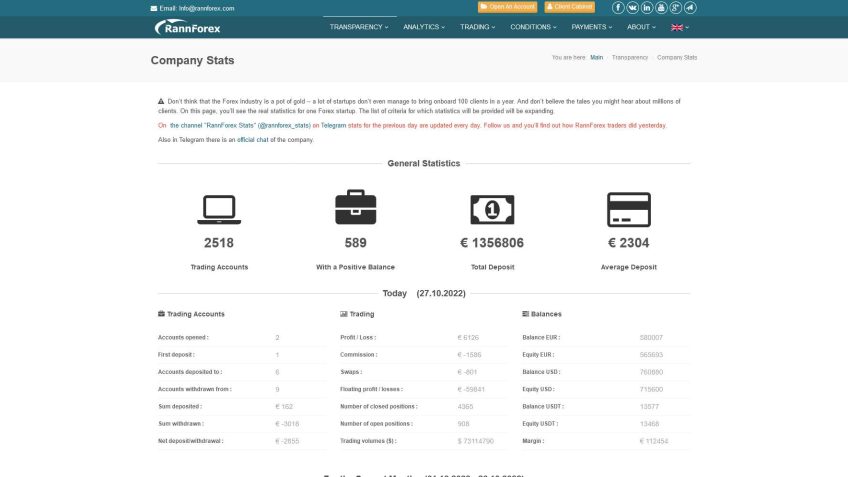Open the VK social icon
Viewport: 848px width, 477px height.
[633, 8]
